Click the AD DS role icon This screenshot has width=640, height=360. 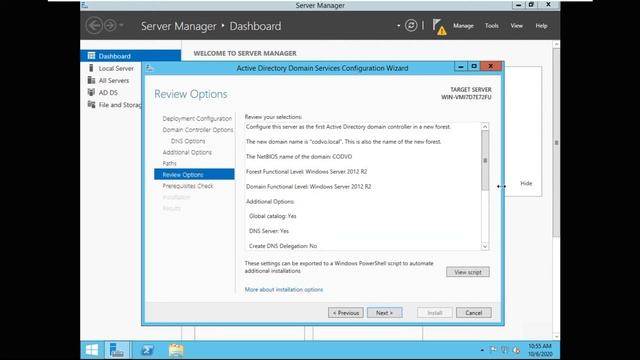(x=91, y=92)
